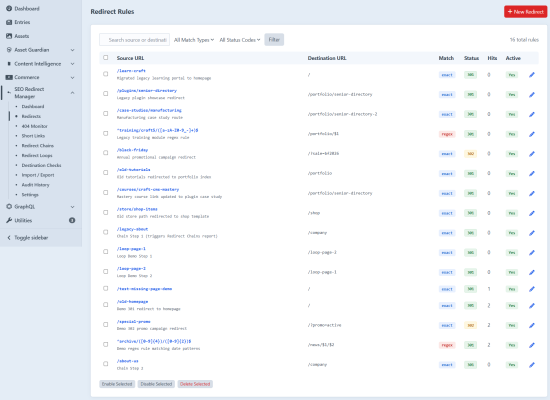The image size is (550, 400).
Task: Open the Redirect Chains submenu item
Action: click(38, 146)
